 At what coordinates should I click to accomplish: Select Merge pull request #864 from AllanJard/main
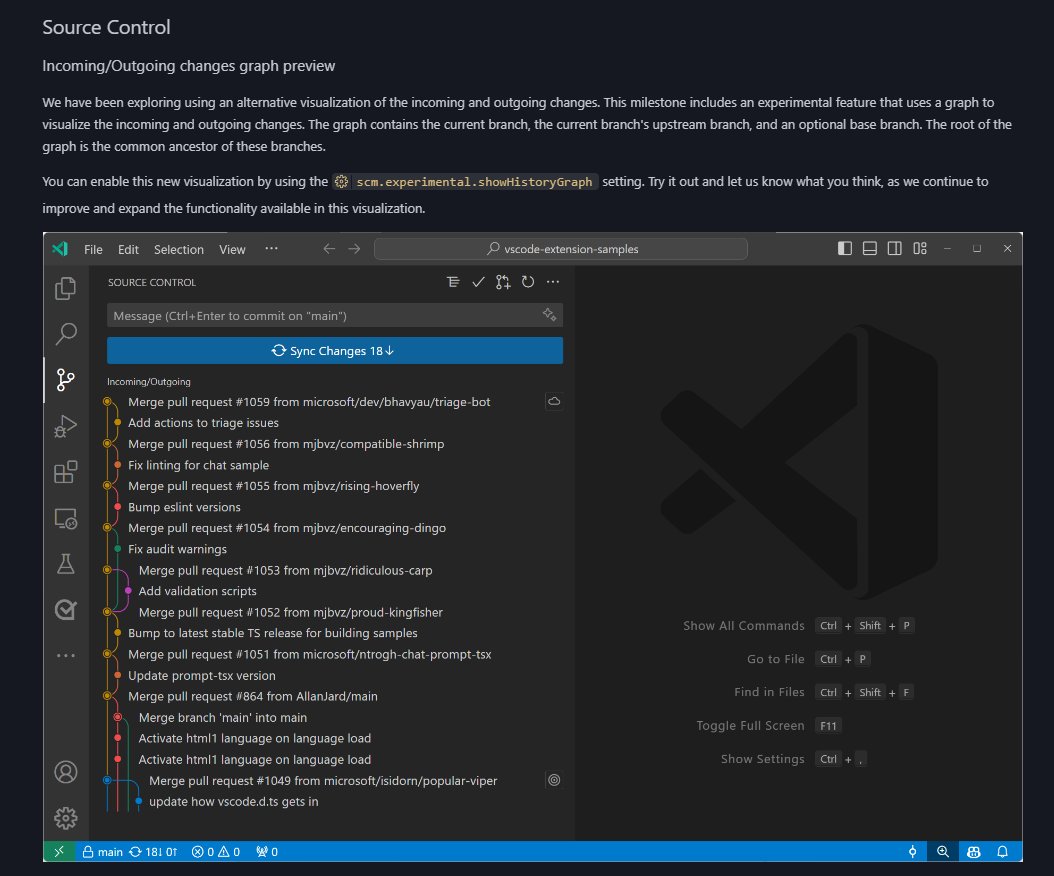tap(253, 696)
